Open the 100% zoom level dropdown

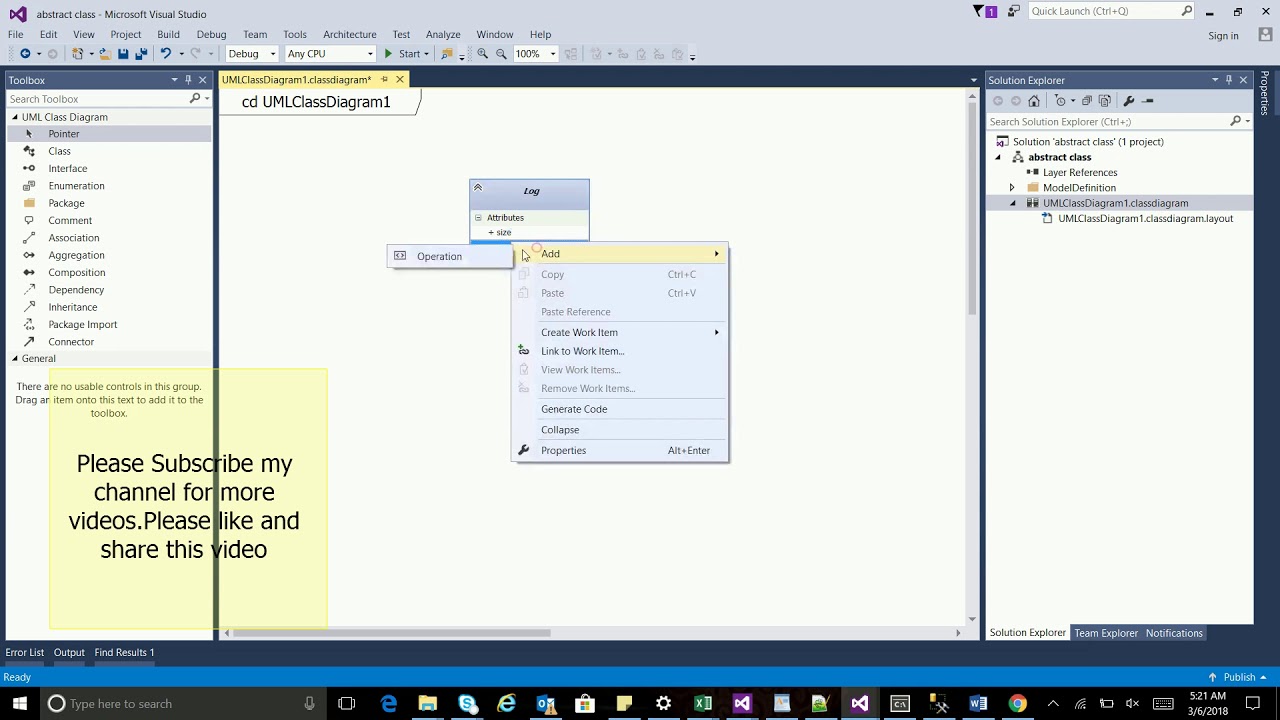click(535, 54)
